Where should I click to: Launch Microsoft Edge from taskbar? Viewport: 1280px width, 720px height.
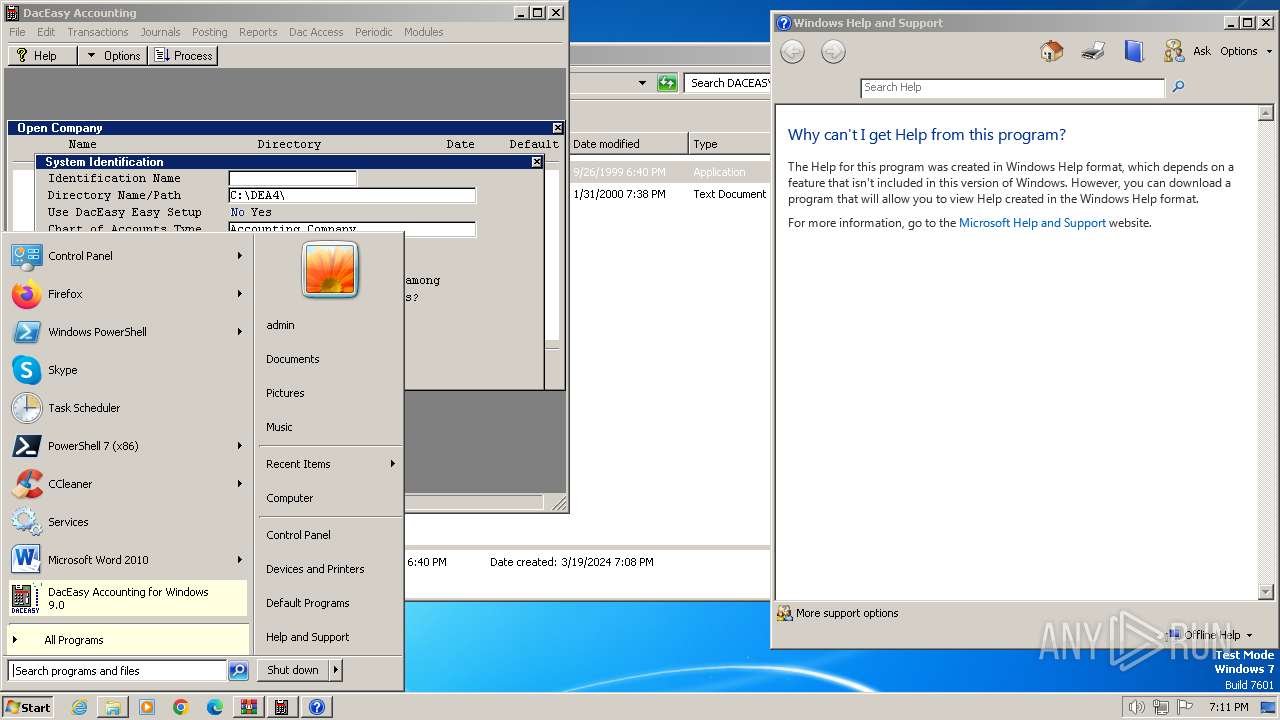click(214, 707)
